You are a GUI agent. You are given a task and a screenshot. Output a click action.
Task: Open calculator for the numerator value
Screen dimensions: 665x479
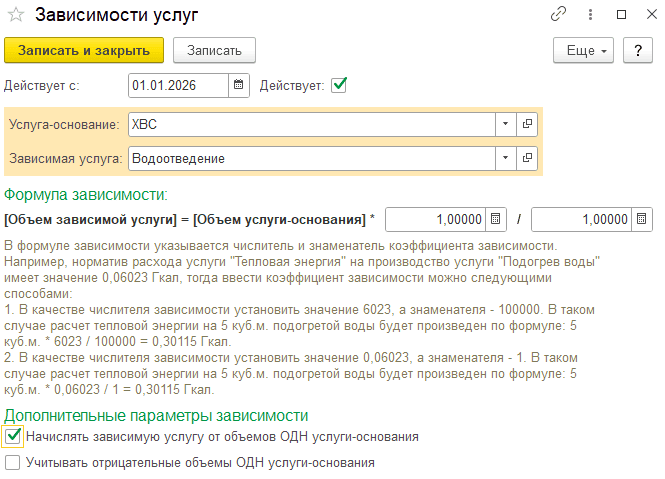495,219
